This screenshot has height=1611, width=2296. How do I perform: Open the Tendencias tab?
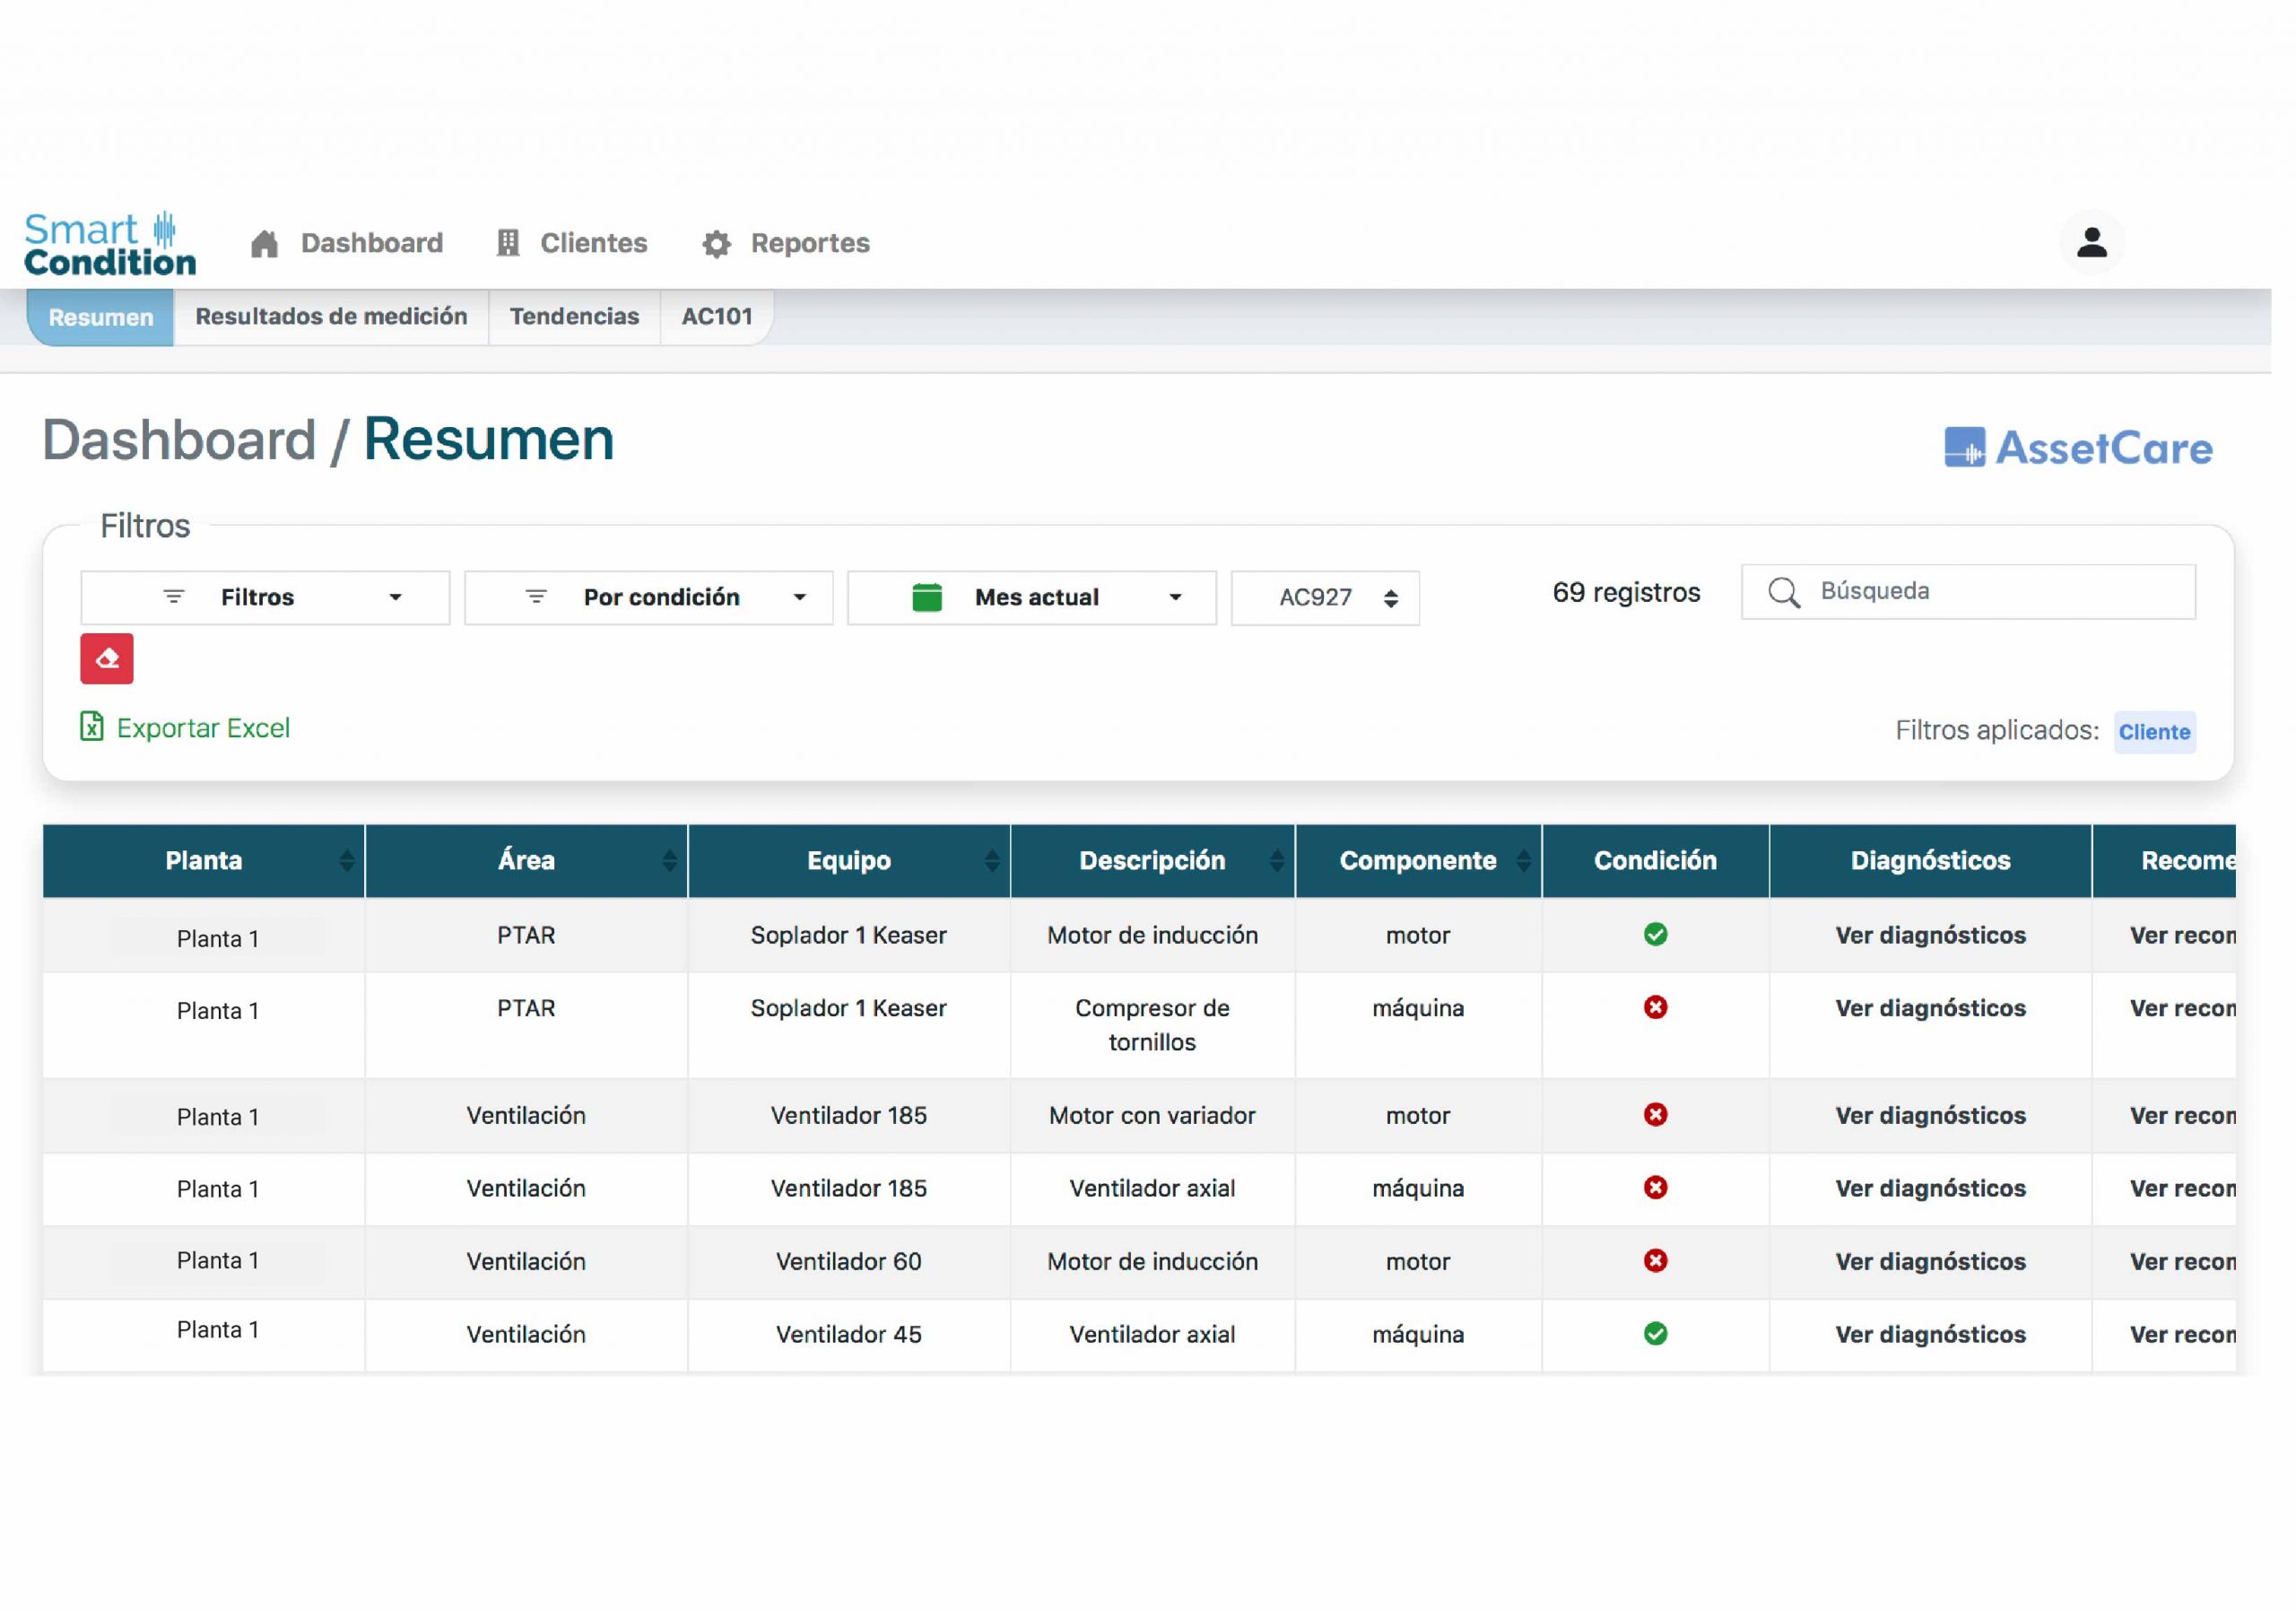tap(574, 316)
